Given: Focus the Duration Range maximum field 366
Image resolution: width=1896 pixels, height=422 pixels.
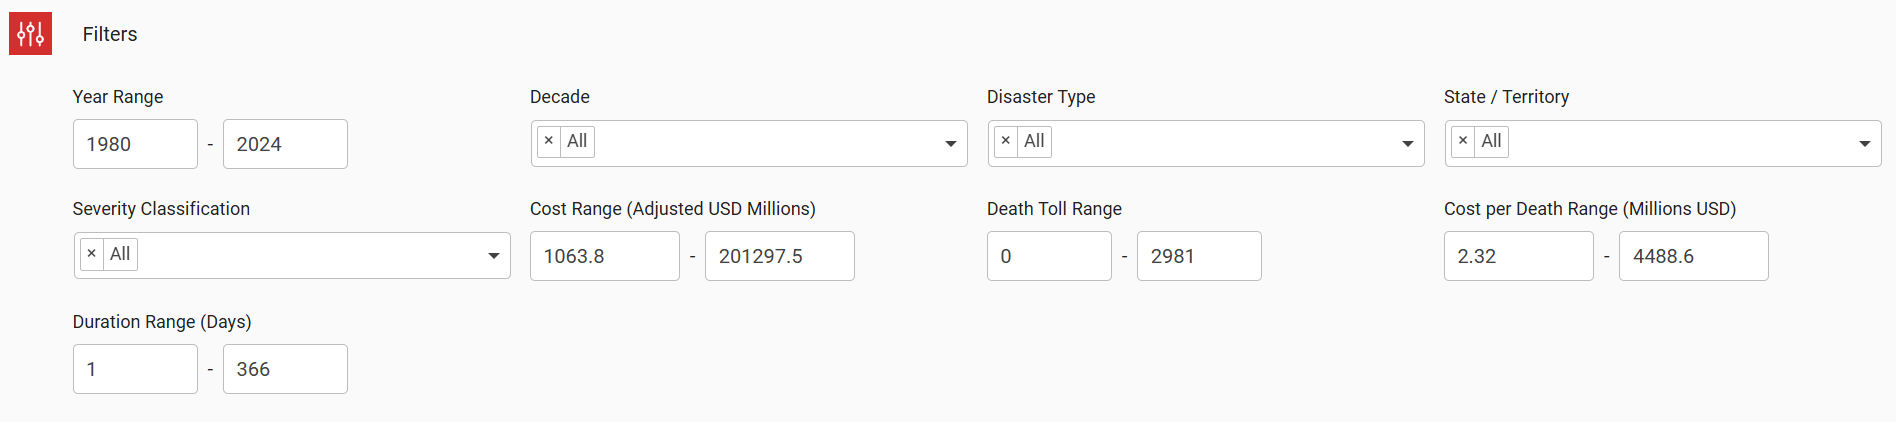Looking at the screenshot, I should (285, 369).
